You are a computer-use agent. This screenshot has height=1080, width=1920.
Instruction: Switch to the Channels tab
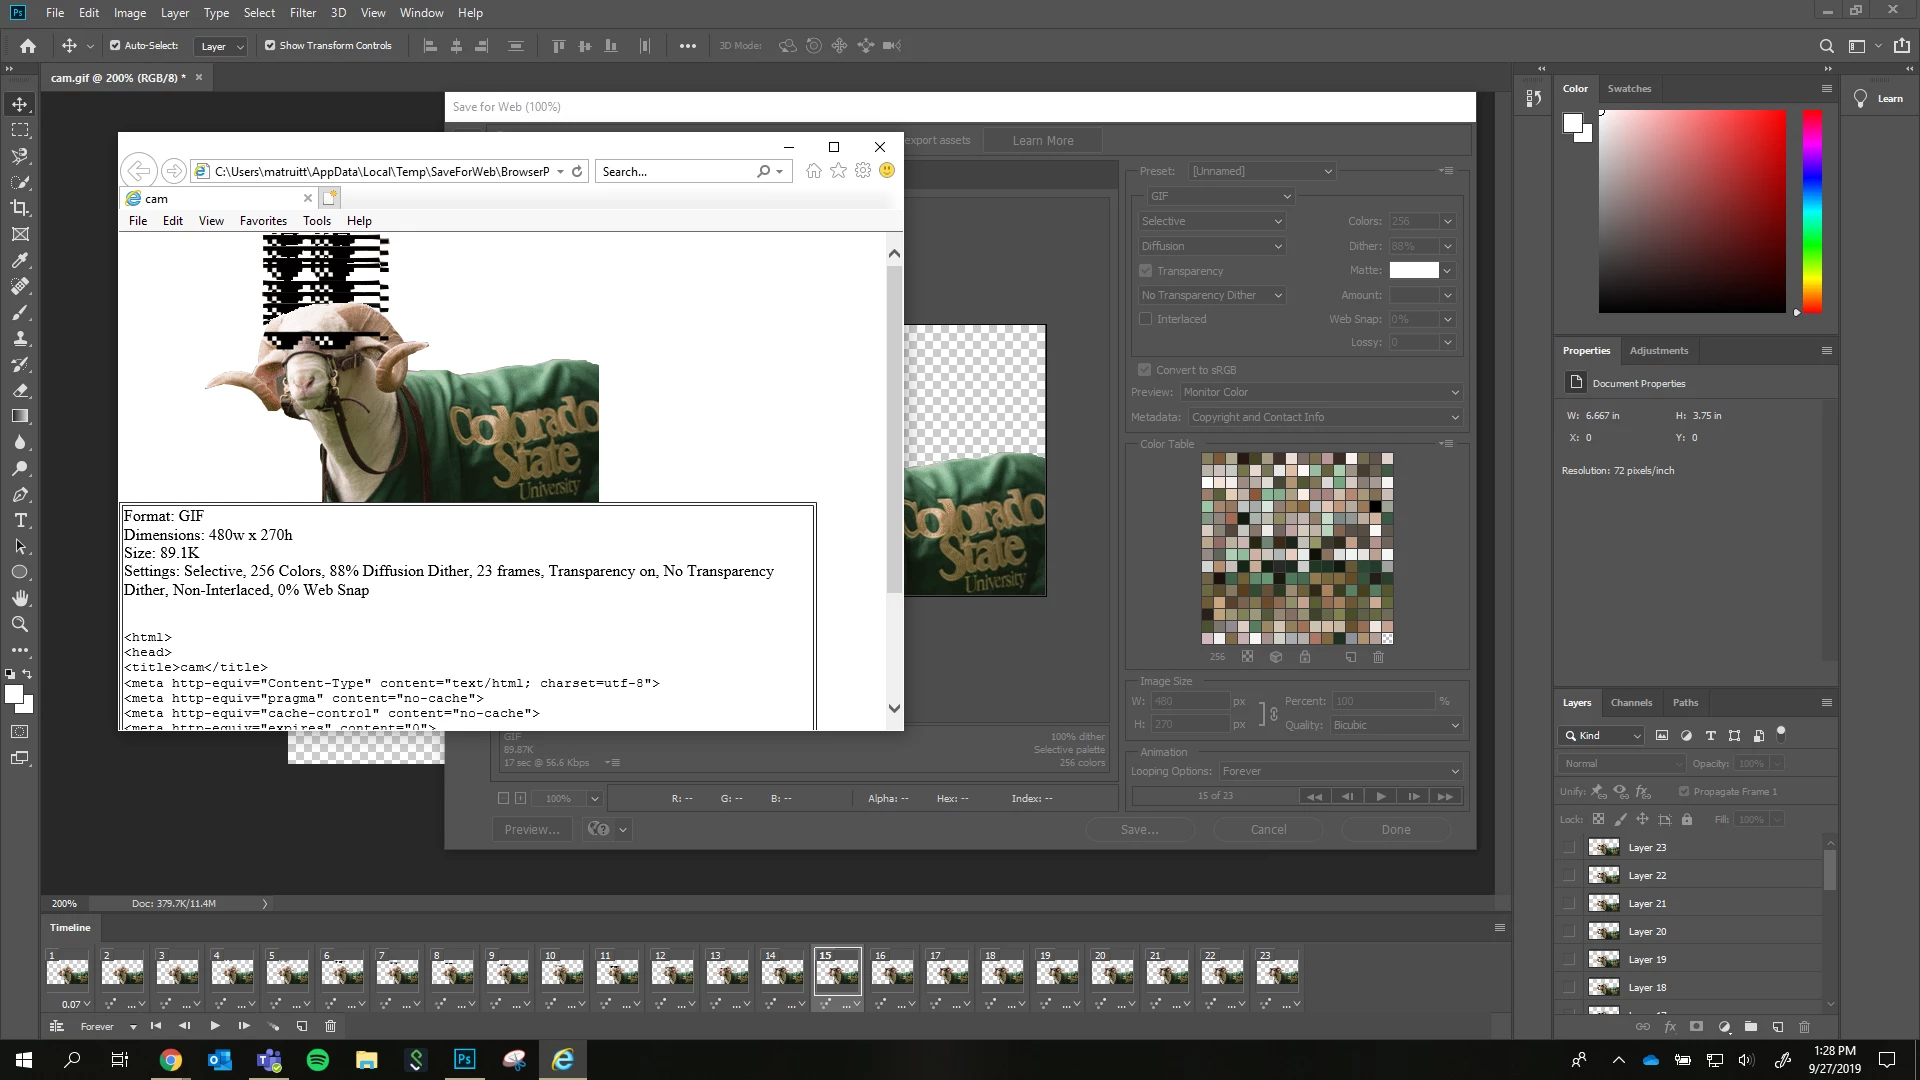(x=1631, y=702)
